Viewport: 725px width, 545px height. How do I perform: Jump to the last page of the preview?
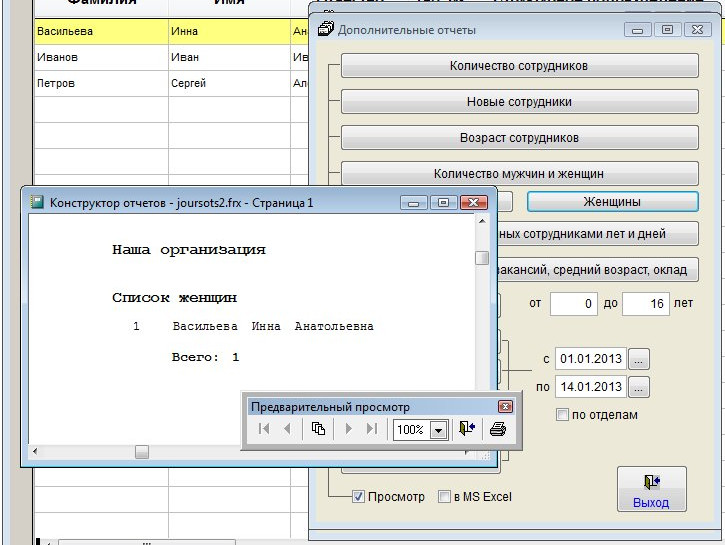372,429
